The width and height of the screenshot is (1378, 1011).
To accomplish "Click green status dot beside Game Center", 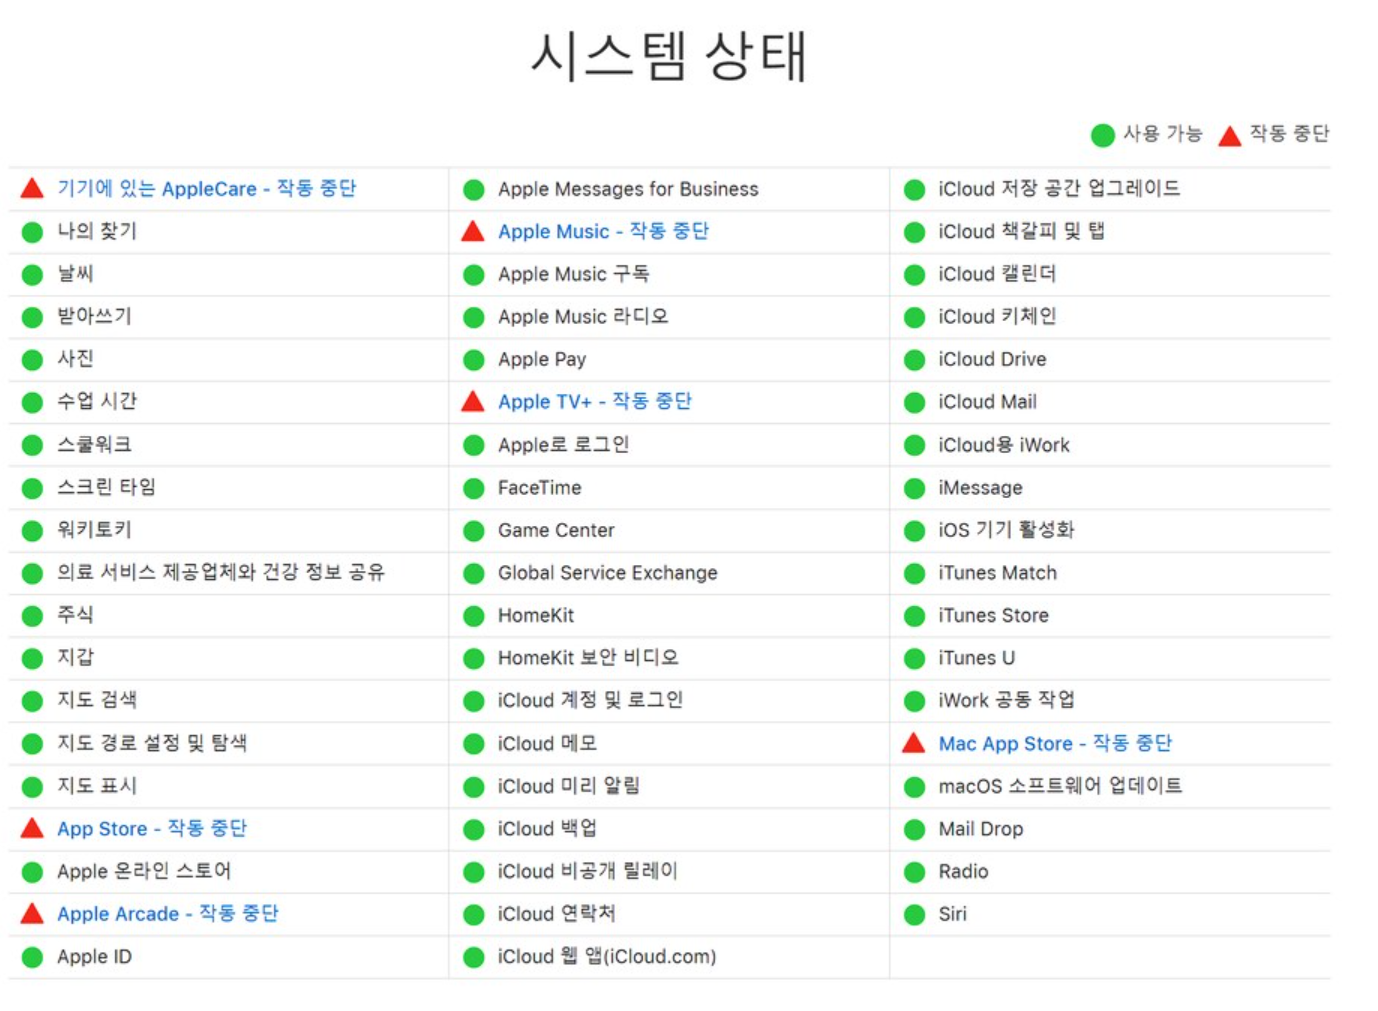I will 474,531.
